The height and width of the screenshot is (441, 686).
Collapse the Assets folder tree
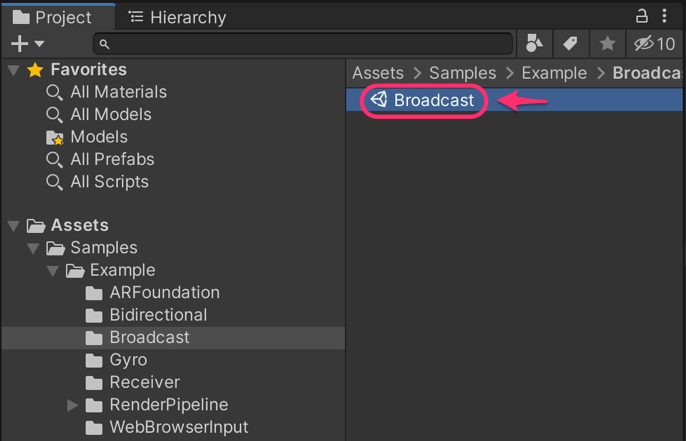(x=14, y=226)
